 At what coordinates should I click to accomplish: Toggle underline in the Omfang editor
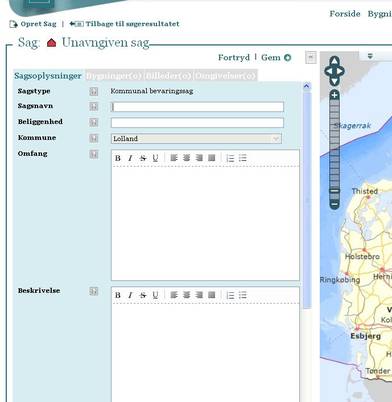click(x=155, y=158)
